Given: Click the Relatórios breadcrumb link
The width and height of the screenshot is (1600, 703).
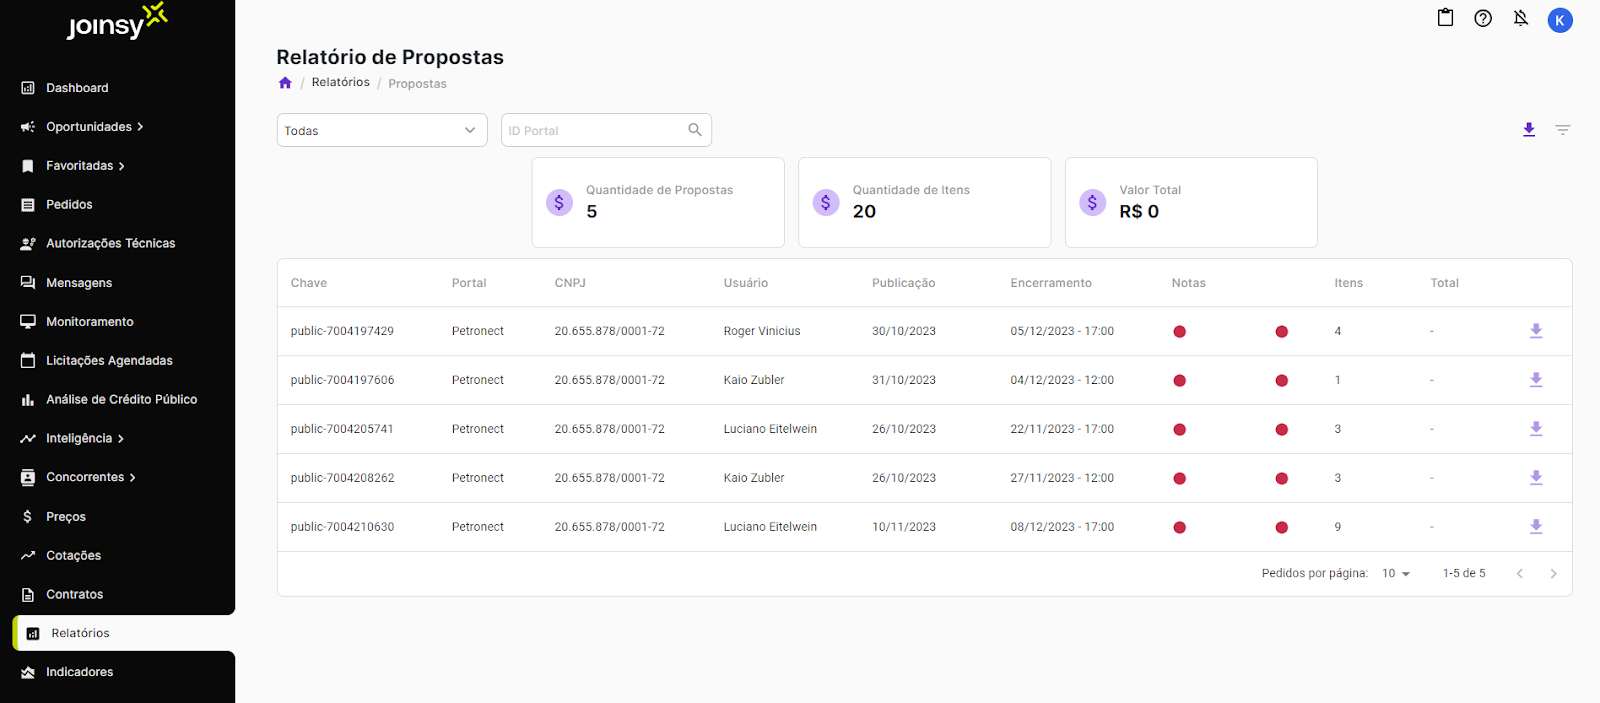Looking at the screenshot, I should [x=340, y=83].
